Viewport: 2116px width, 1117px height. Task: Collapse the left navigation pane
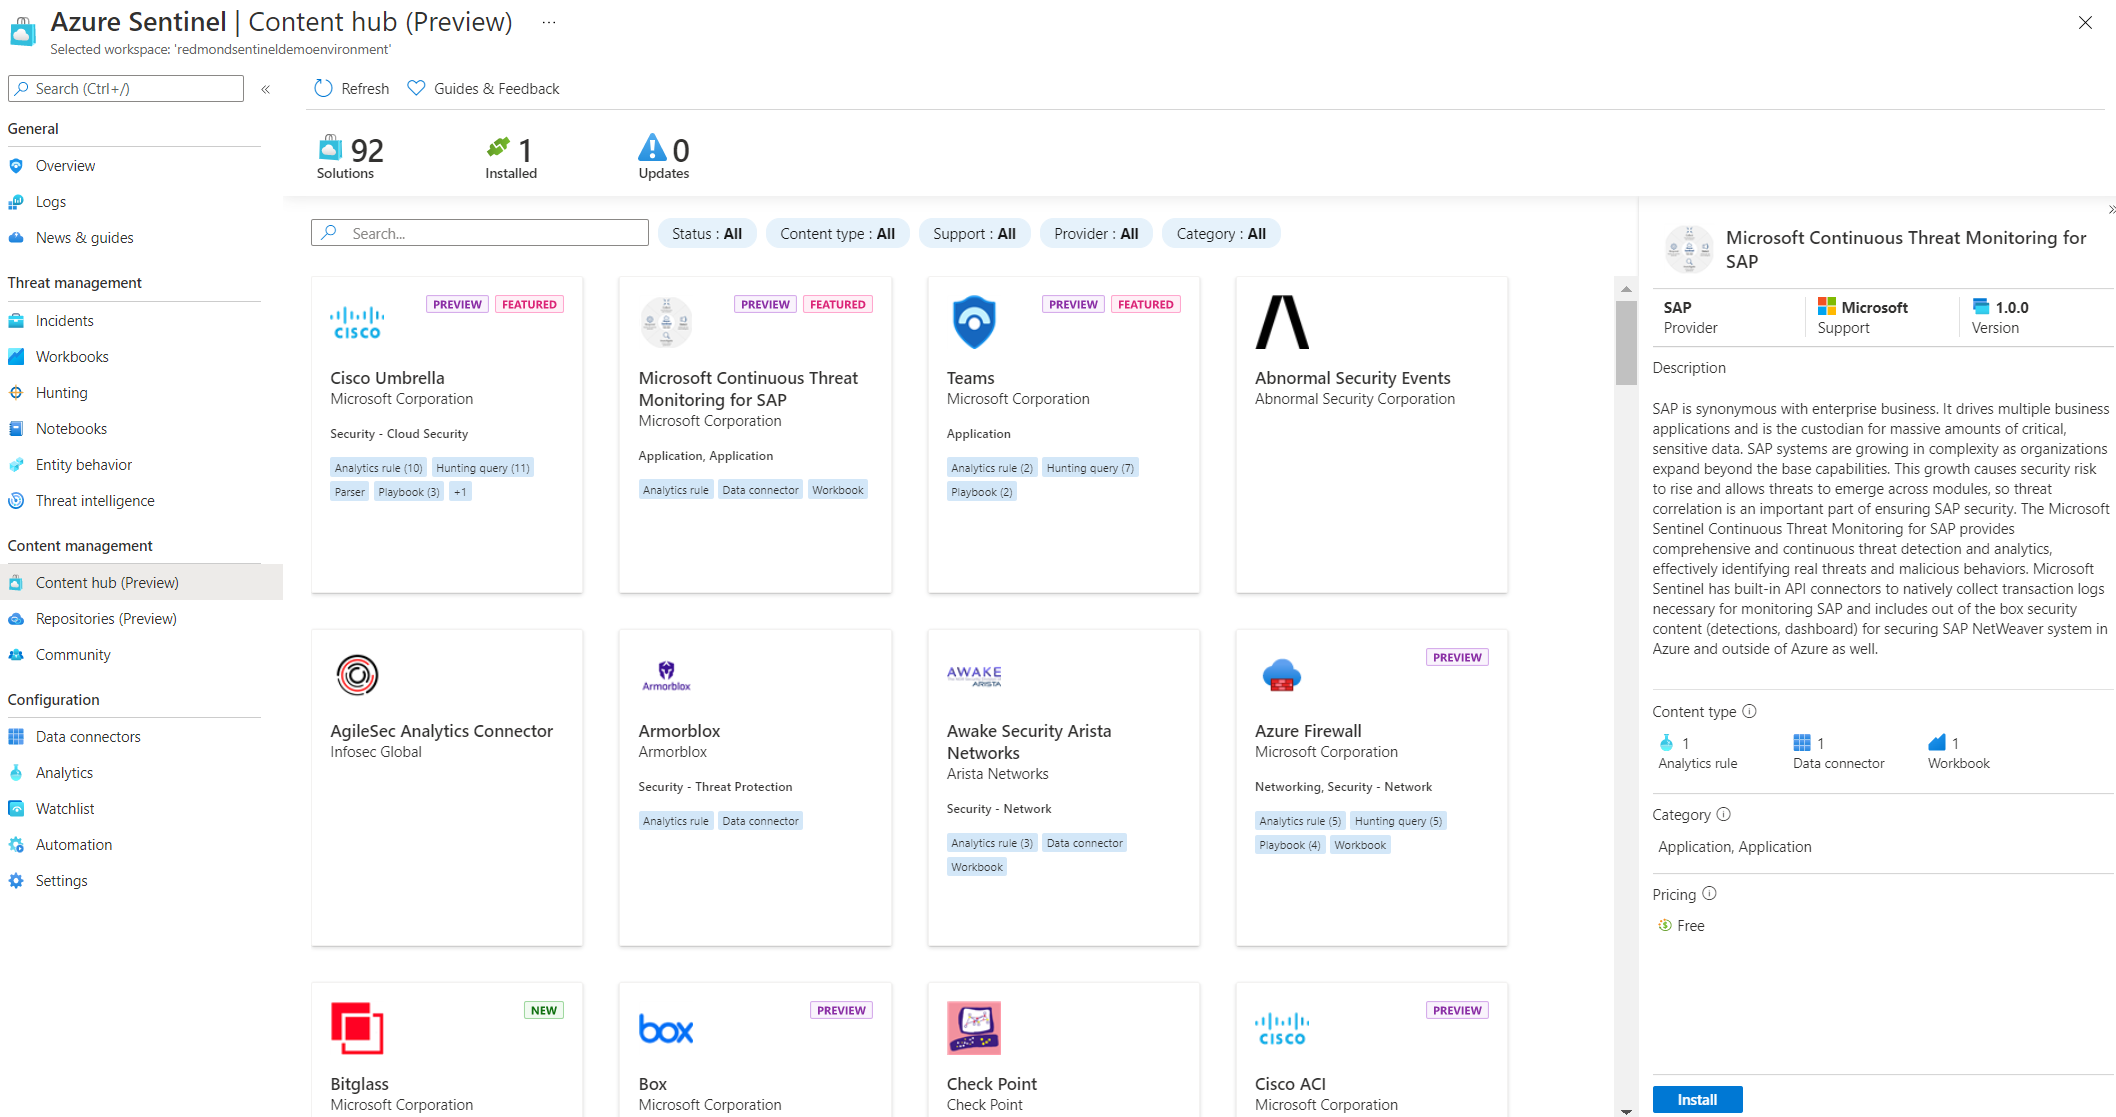tap(266, 88)
